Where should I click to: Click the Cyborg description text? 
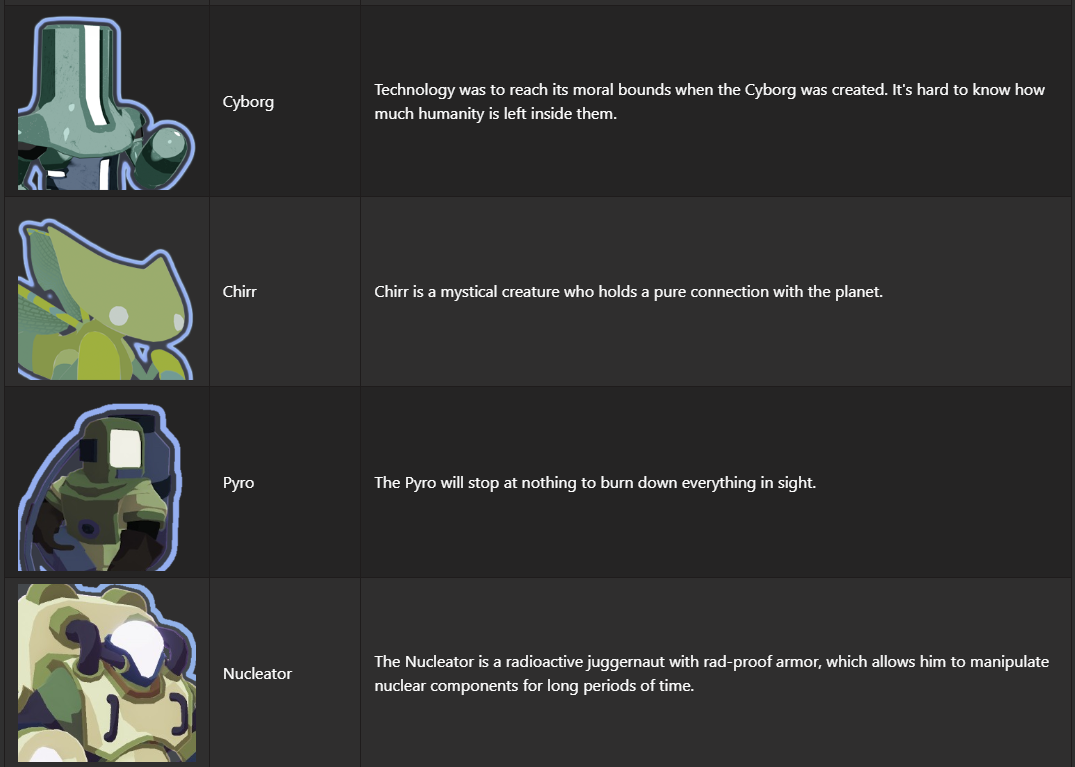click(709, 102)
